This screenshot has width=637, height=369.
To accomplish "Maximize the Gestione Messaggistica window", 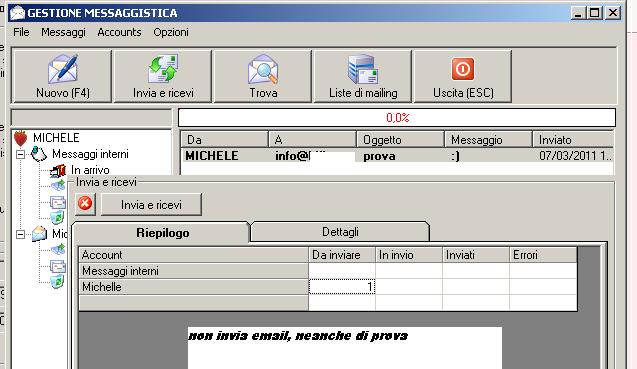I will point(594,13).
